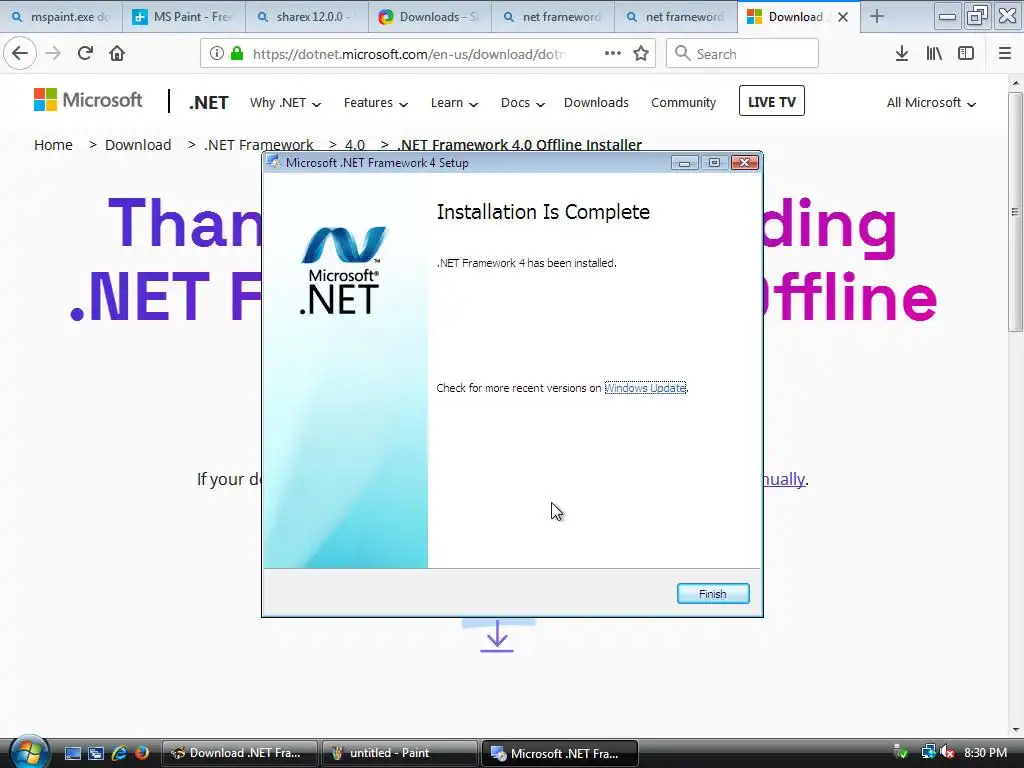This screenshot has height=768, width=1024.
Task: Bookmark this page with the star icon
Action: pyautogui.click(x=641, y=54)
